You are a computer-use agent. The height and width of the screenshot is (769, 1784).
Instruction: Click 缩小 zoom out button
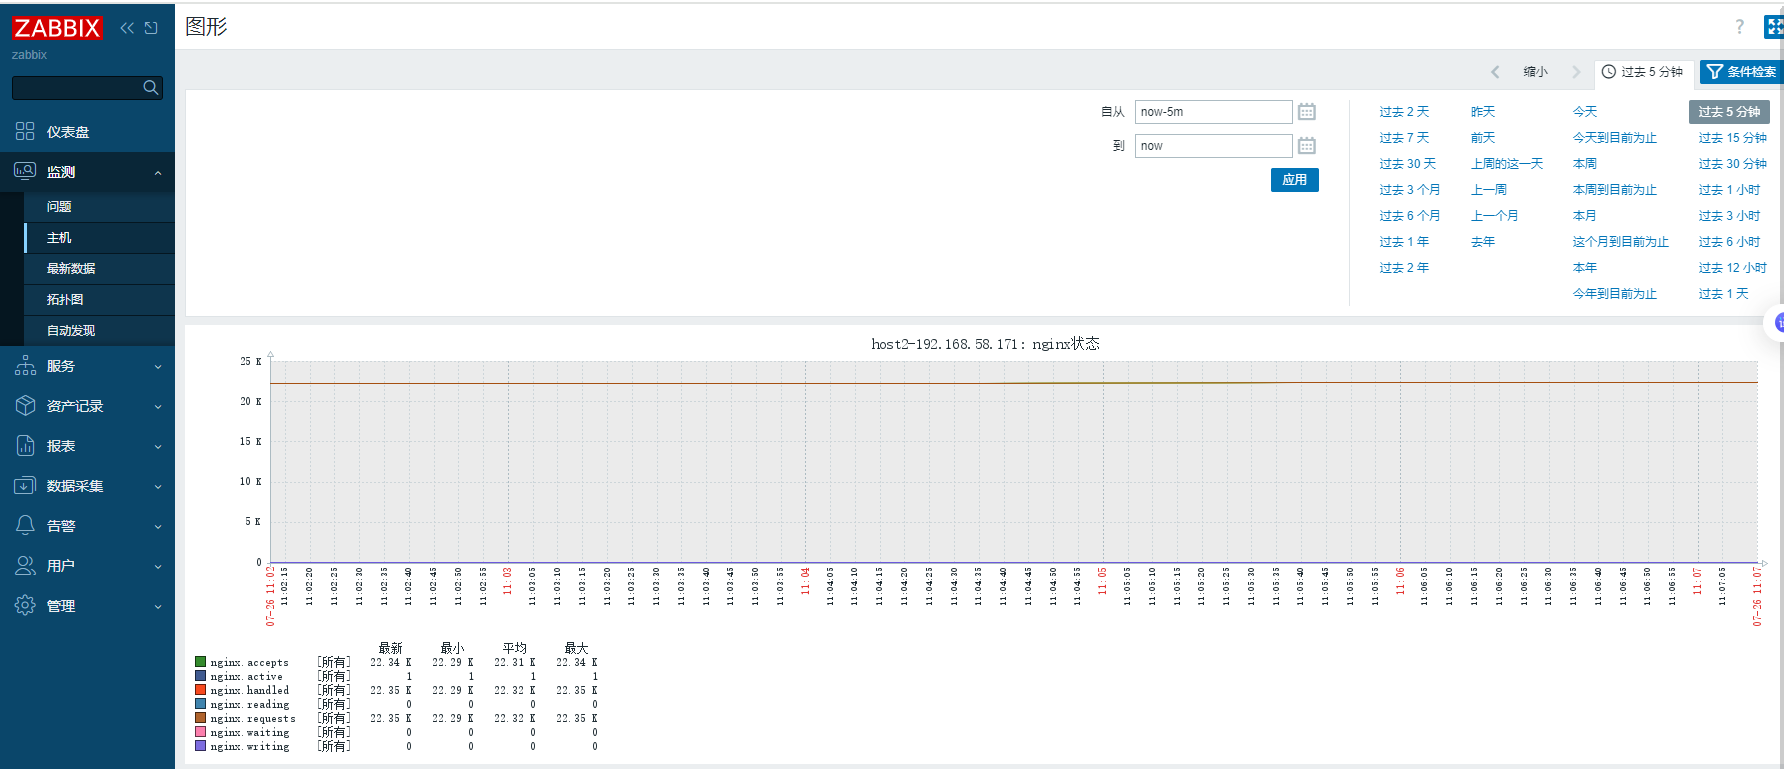click(x=1535, y=72)
